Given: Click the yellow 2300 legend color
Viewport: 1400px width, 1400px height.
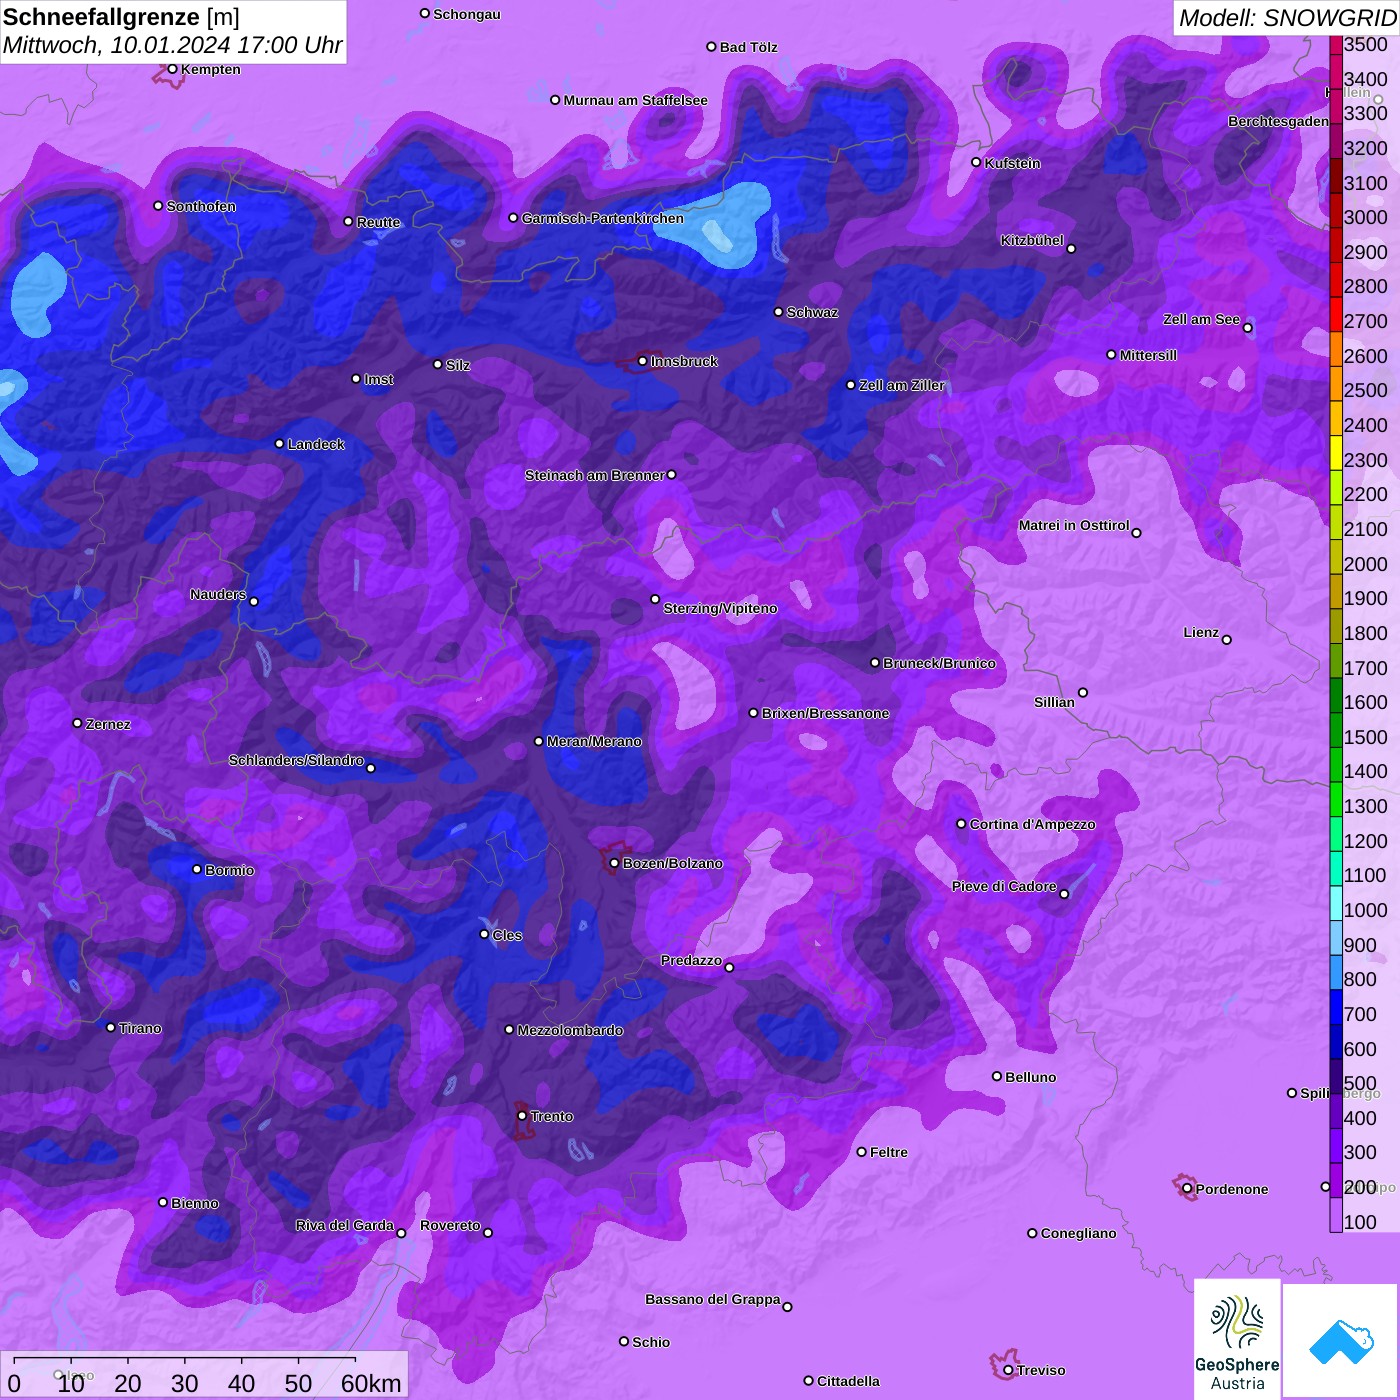Looking at the screenshot, I should (1336, 453).
